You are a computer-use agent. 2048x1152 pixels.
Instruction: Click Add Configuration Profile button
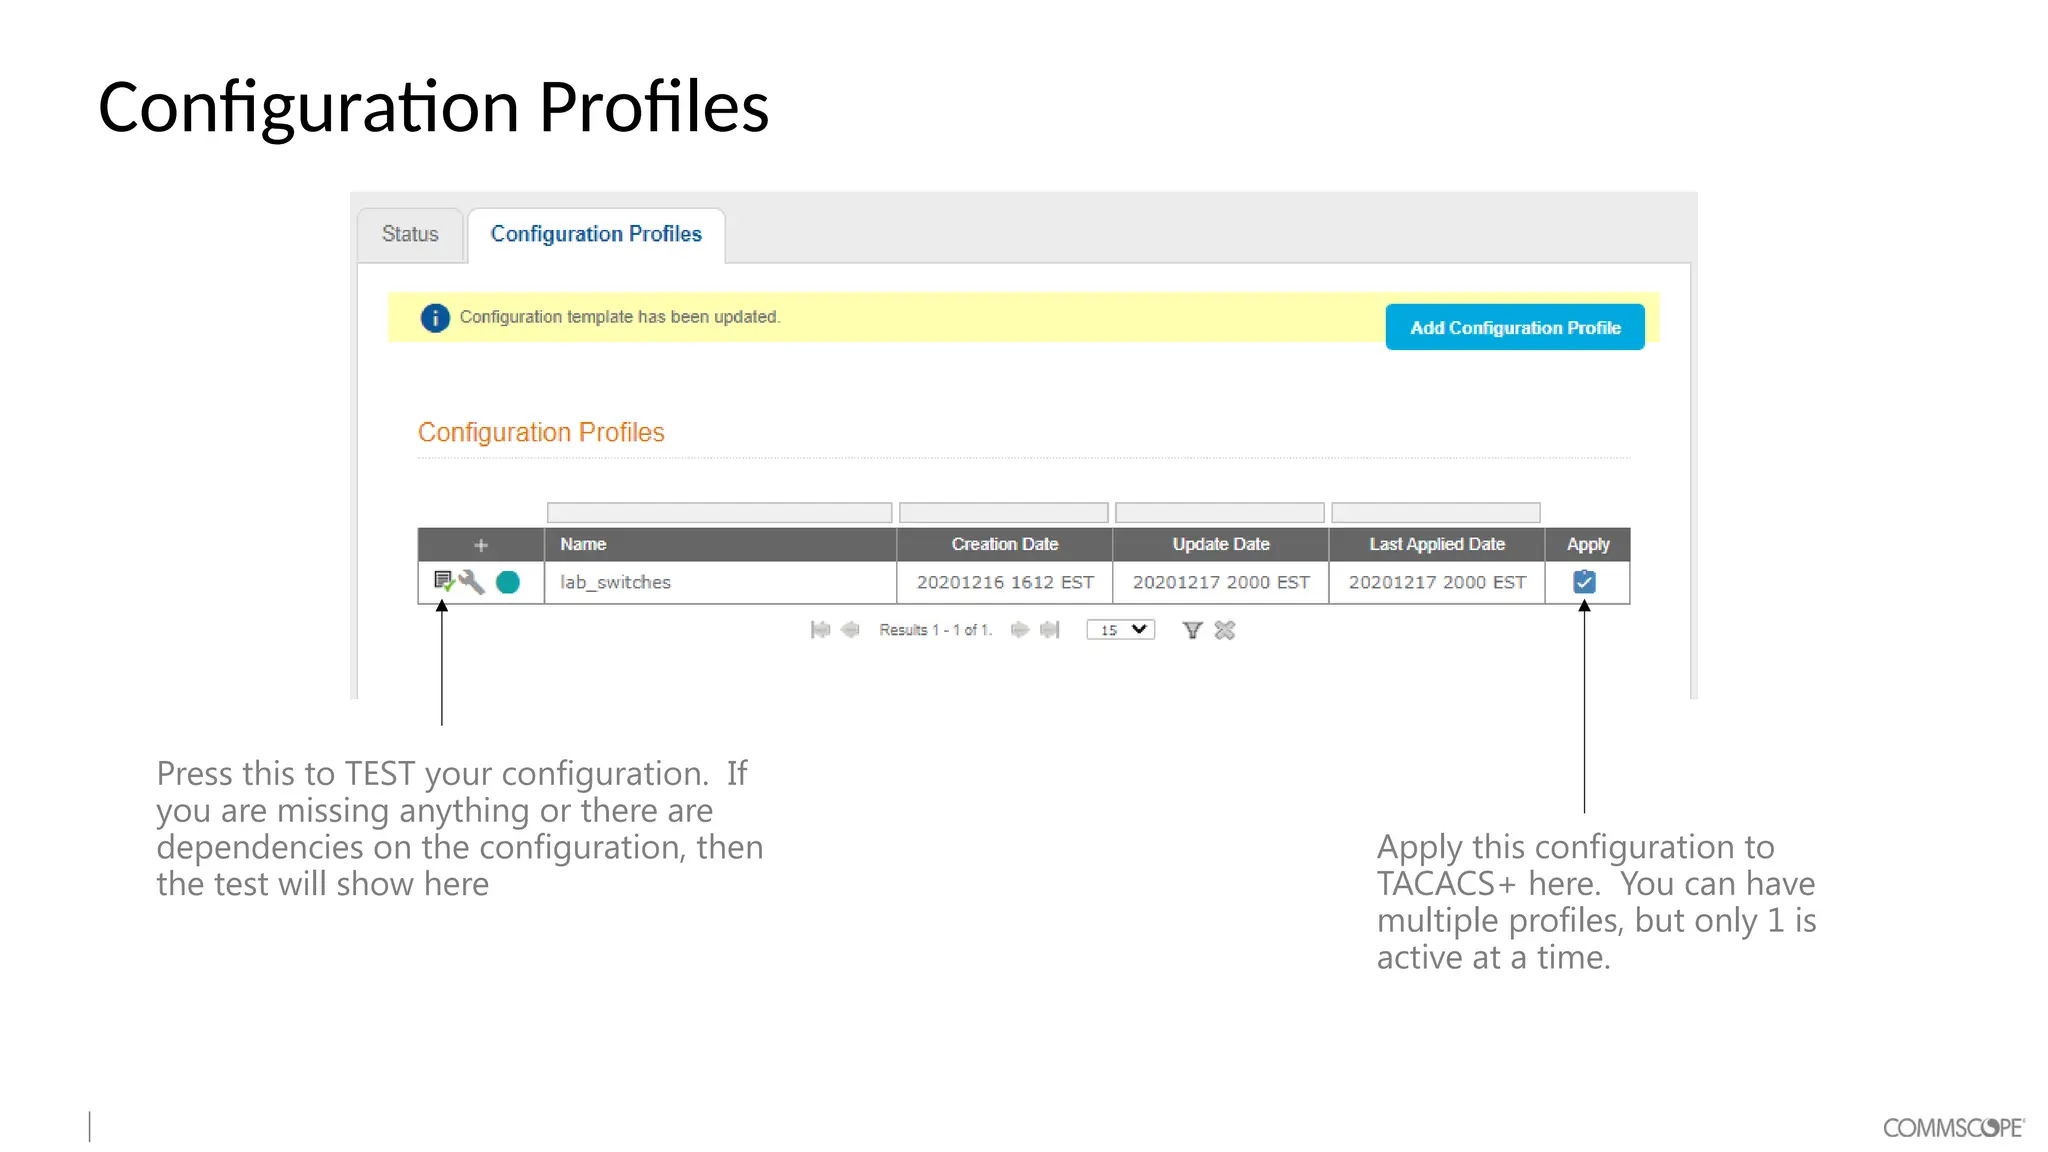click(x=1515, y=327)
